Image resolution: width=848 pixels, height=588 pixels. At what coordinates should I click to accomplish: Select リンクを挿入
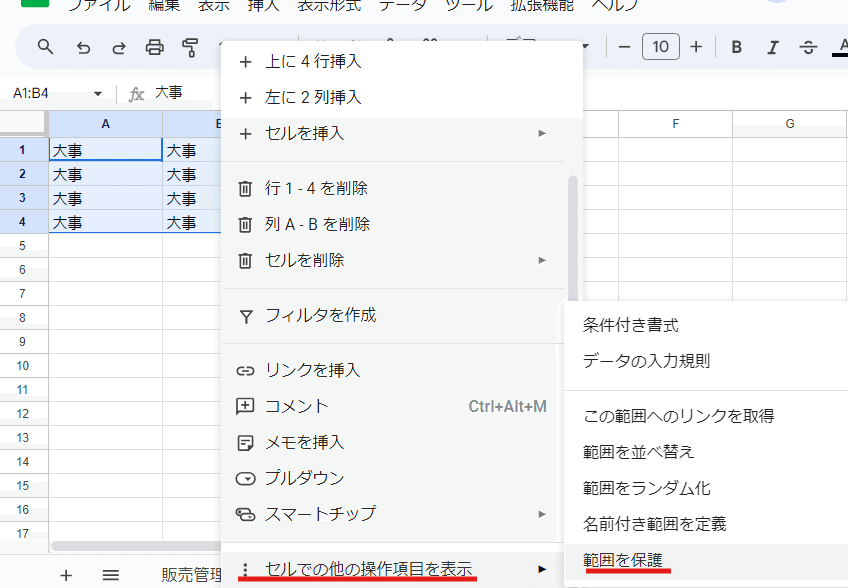click(x=392, y=370)
